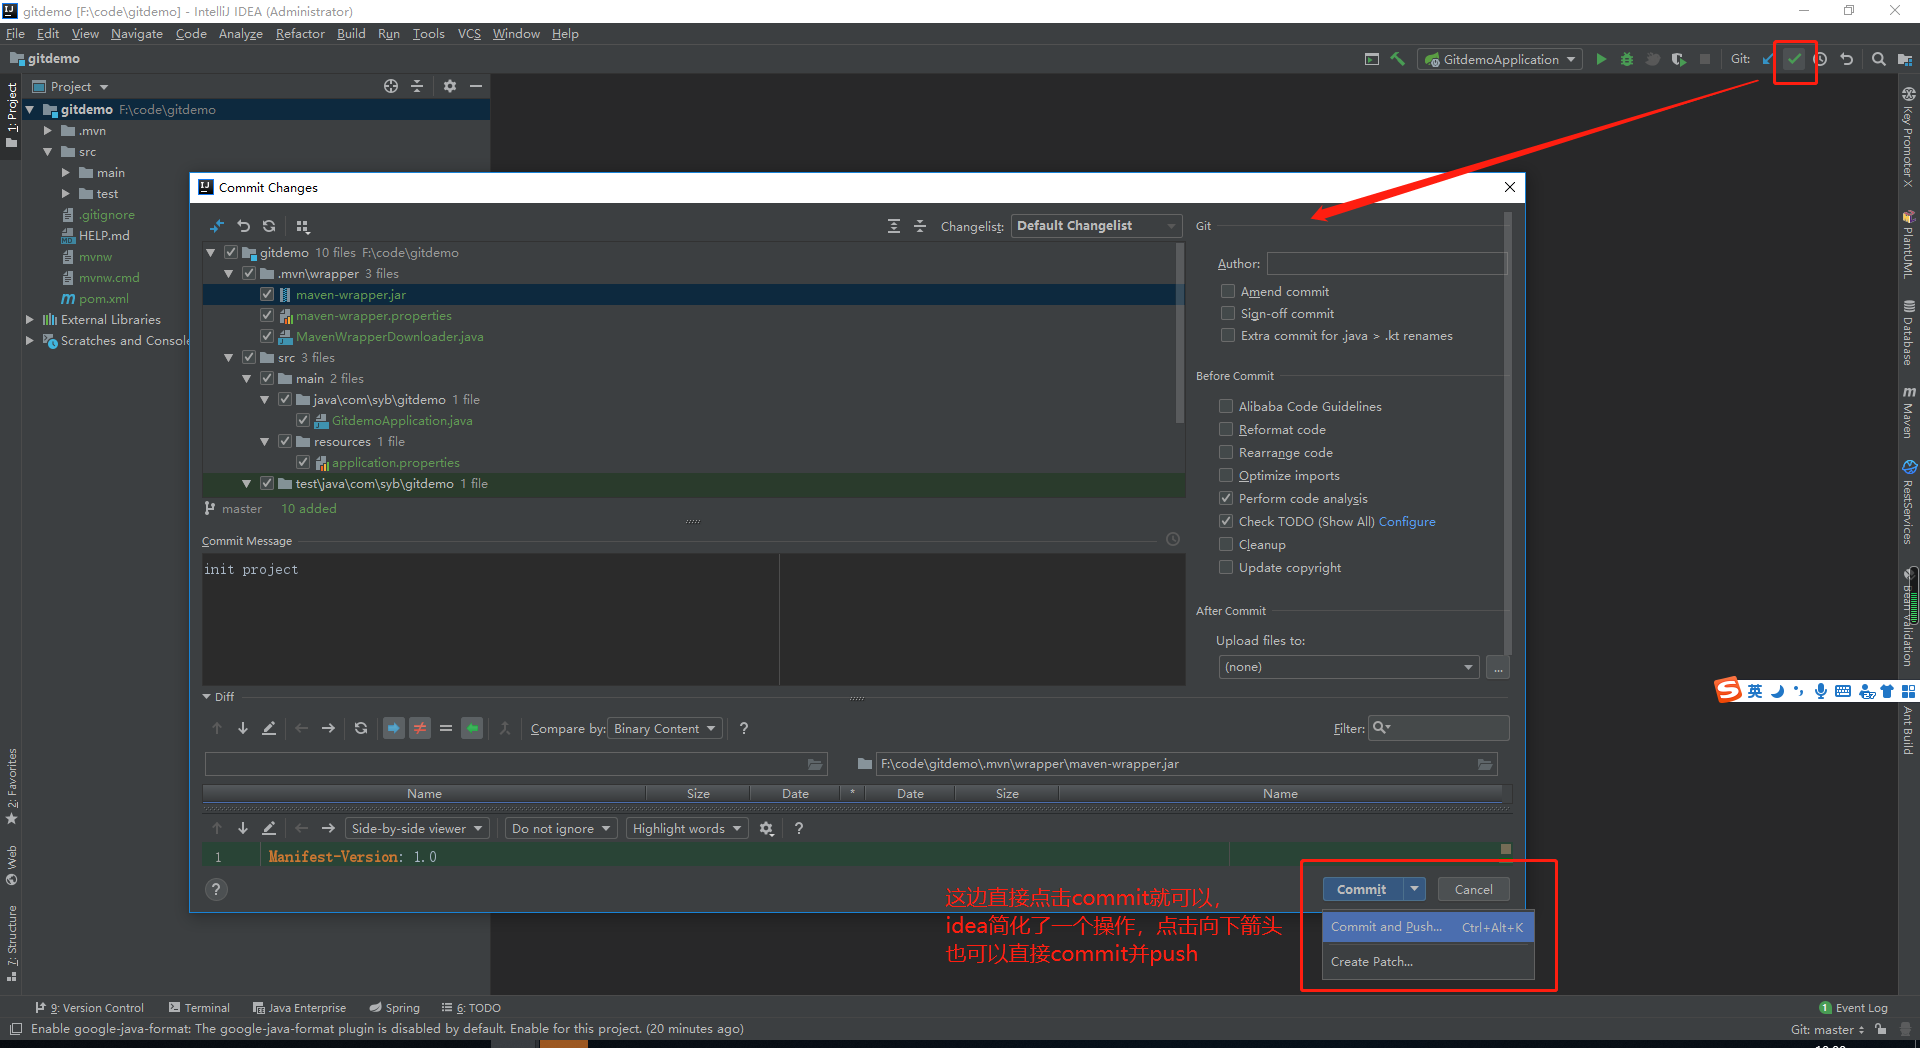1920x1048 pixels.
Task: Select Commit and Push menu entry
Action: click(1428, 927)
